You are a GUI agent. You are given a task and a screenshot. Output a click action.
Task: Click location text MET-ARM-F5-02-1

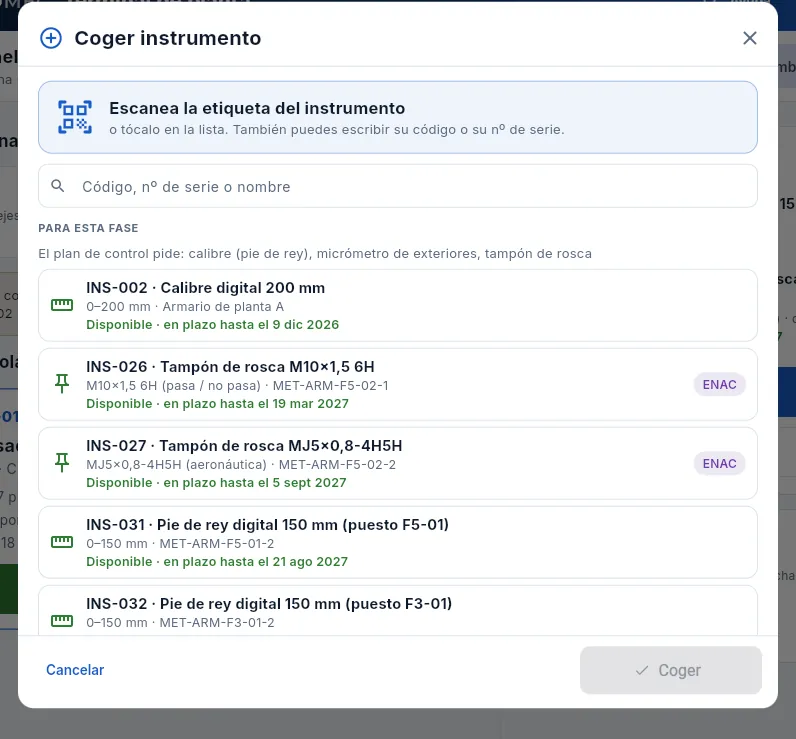pyautogui.click(x=330, y=386)
